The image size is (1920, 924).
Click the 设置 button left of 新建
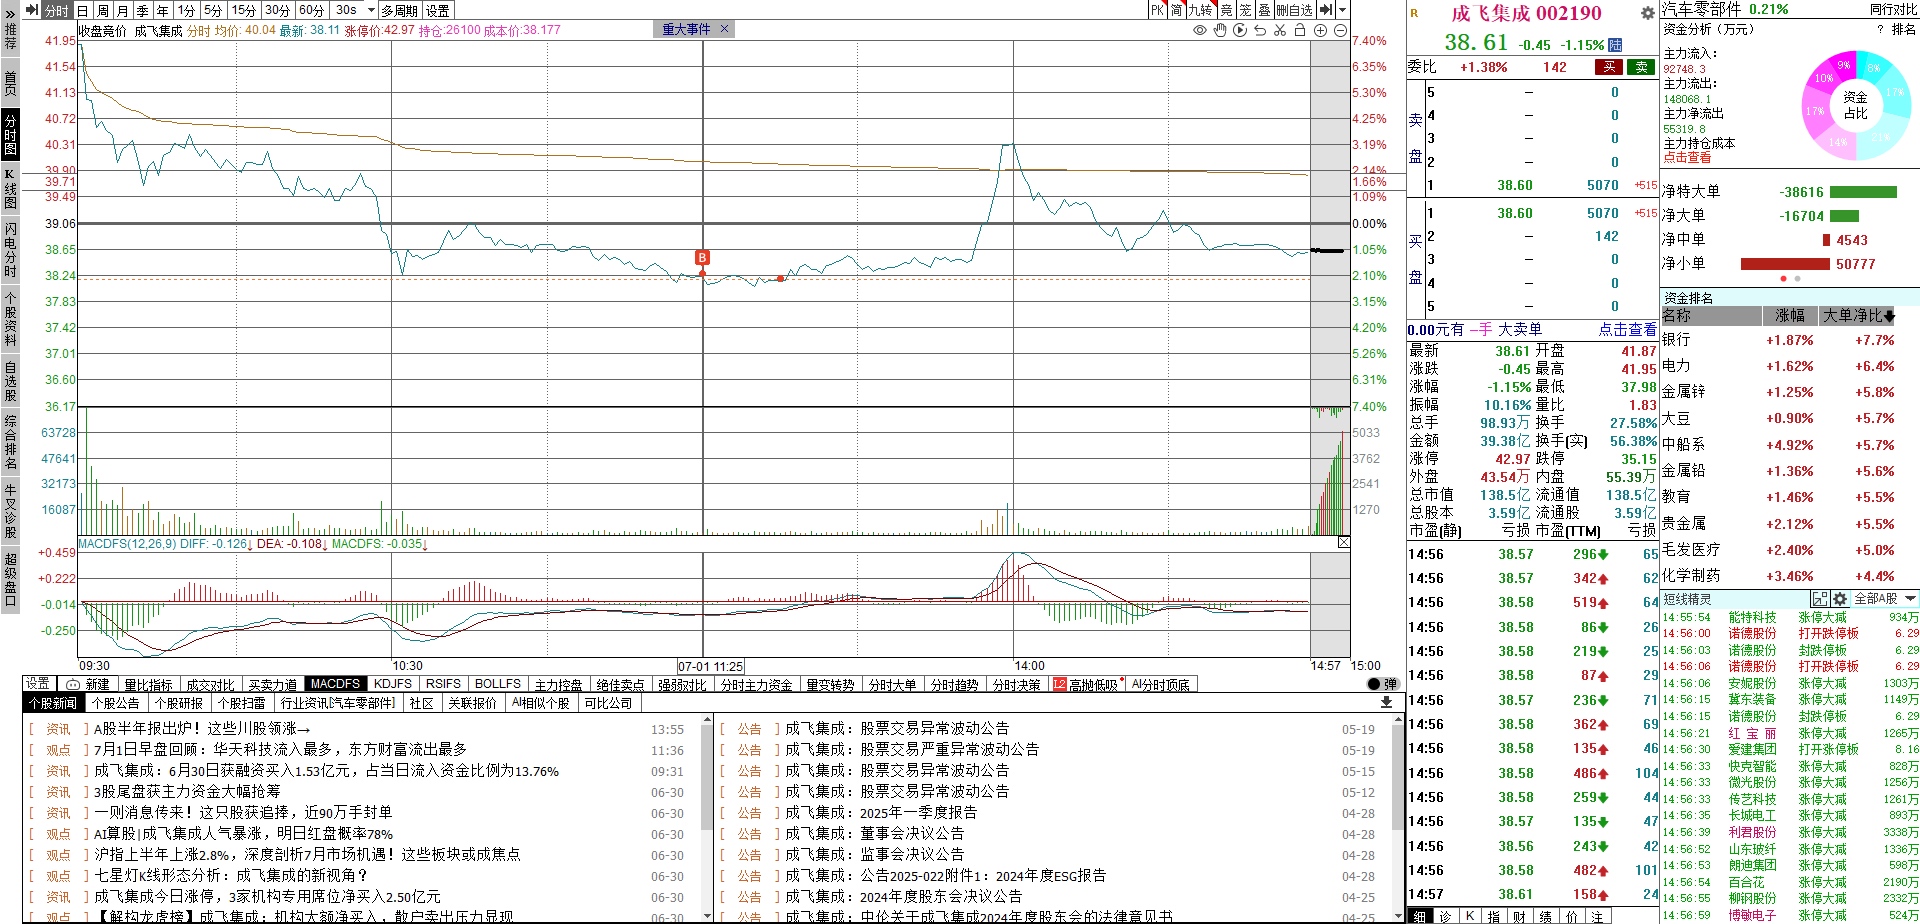click(x=38, y=684)
